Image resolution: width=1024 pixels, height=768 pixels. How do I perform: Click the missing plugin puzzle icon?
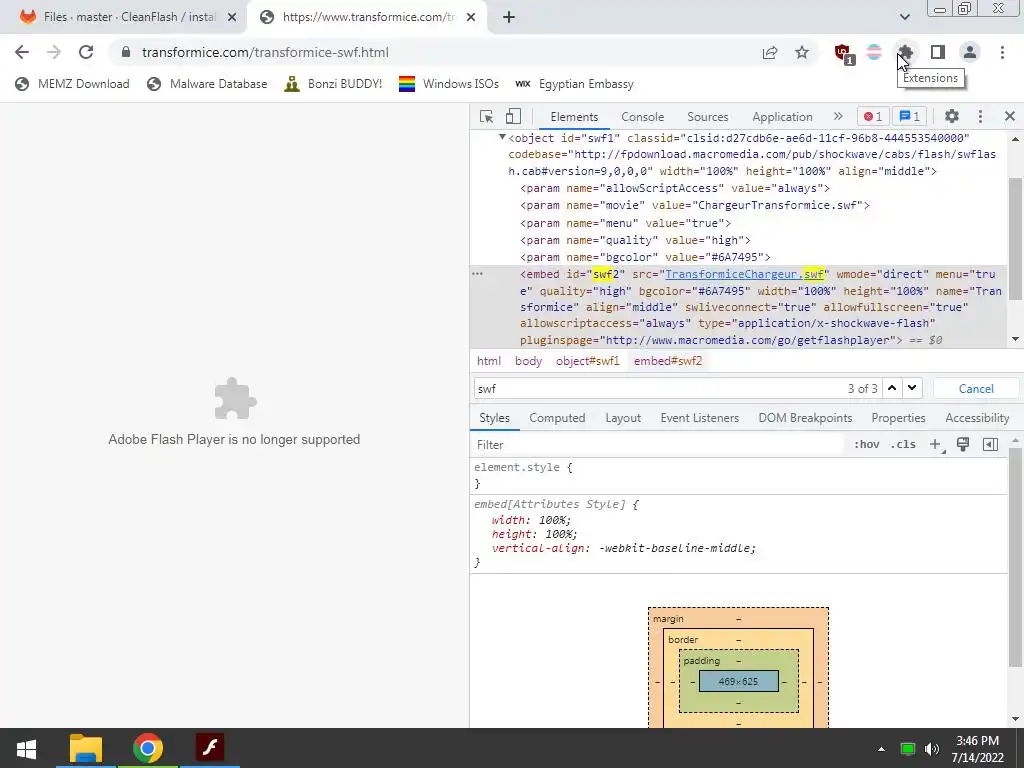(235, 398)
